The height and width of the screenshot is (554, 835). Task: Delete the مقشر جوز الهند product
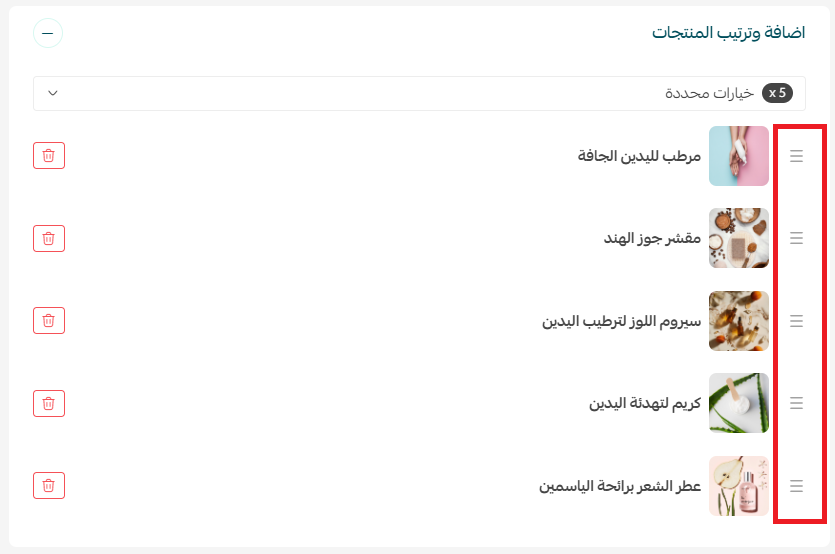49,238
